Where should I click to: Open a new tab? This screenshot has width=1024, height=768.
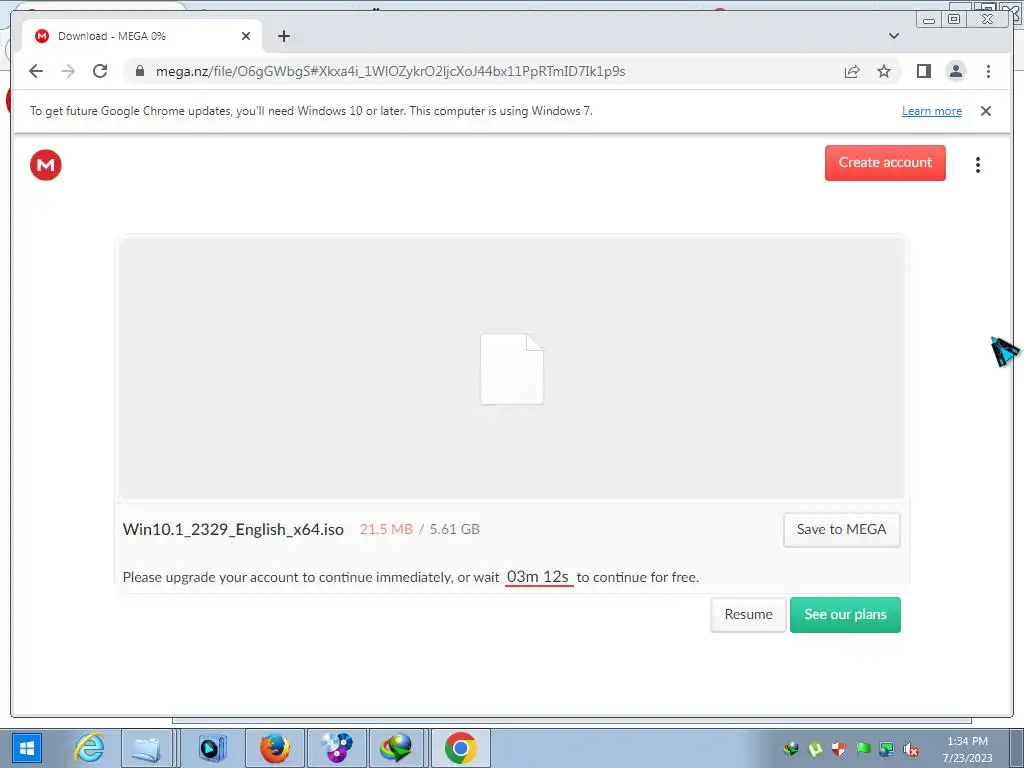coord(283,36)
